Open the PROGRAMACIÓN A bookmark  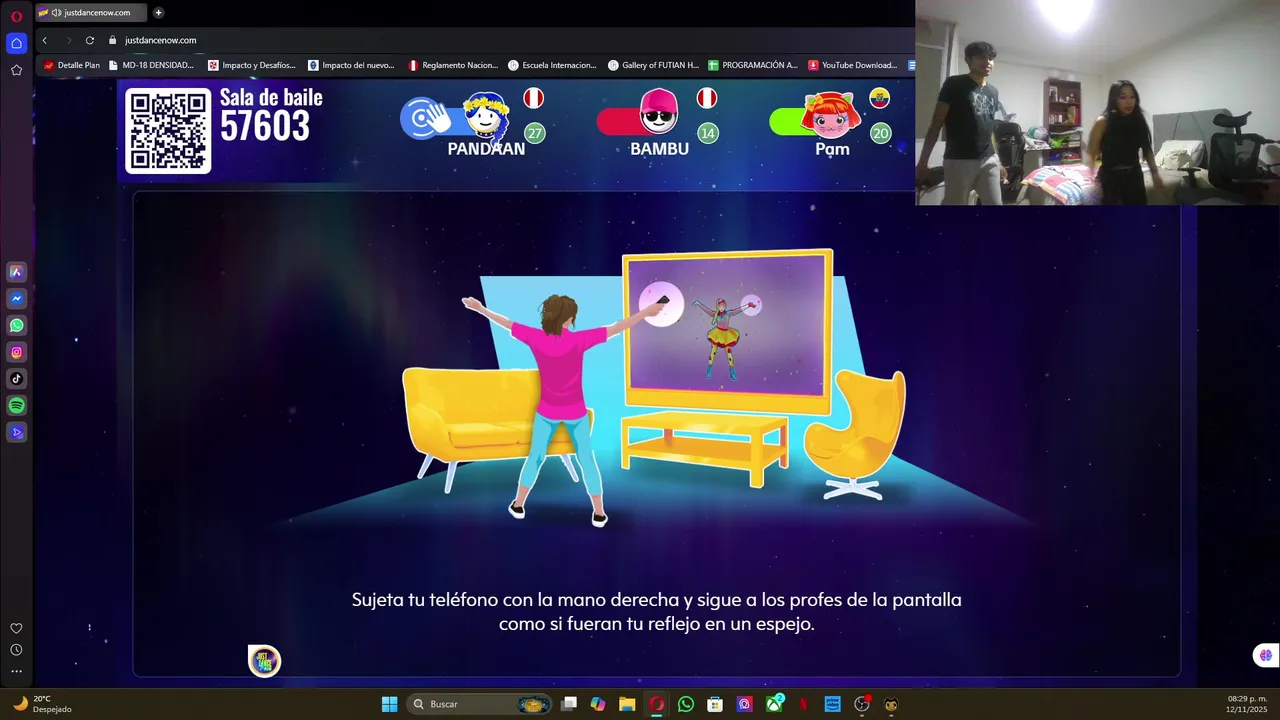pos(753,65)
